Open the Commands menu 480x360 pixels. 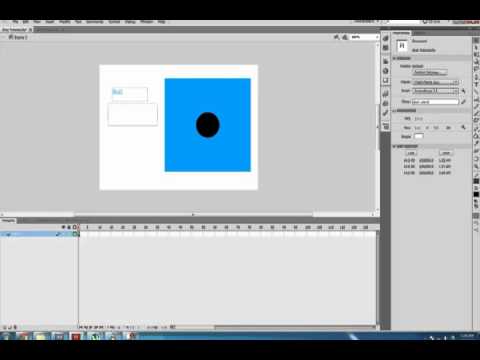95,22
